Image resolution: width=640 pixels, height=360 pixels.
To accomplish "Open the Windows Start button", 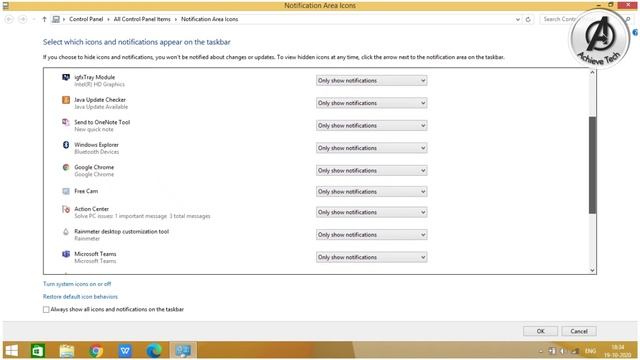I will pos(12,351).
